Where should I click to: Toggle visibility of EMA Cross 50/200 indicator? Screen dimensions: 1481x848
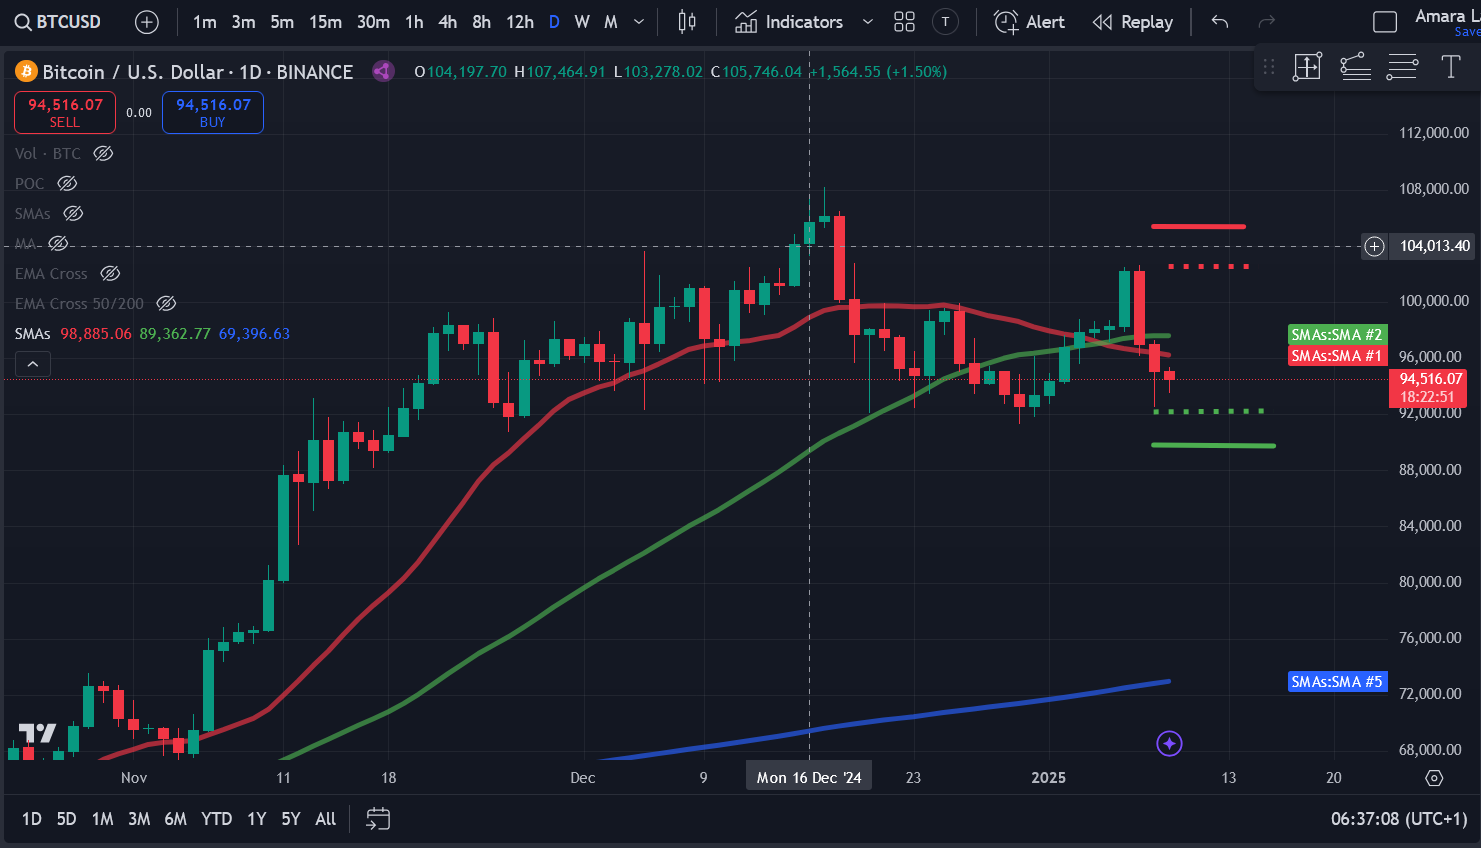click(167, 303)
